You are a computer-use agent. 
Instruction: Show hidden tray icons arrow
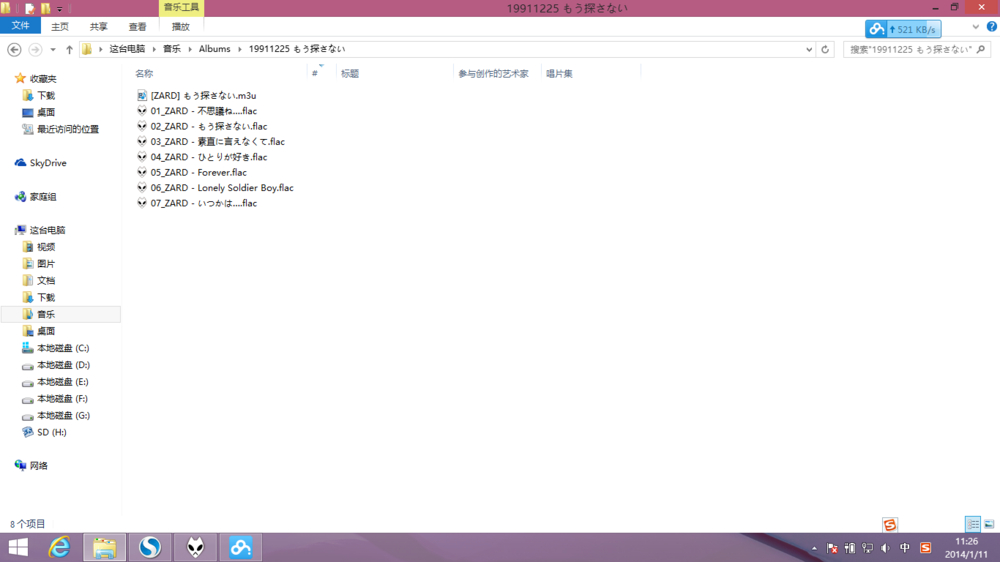[814, 548]
